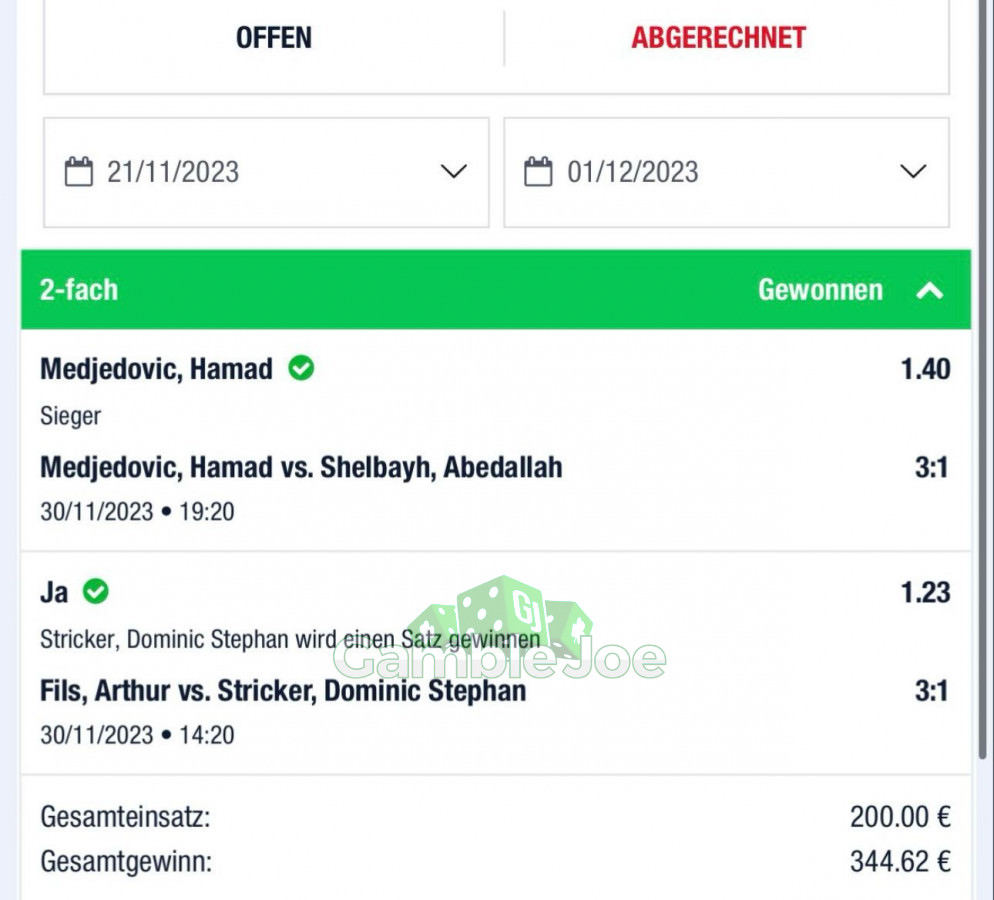The width and height of the screenshot is (994, 900).
Task: Open the 01/12/2023 end date dropdown arrow
Action: [913, 171]
